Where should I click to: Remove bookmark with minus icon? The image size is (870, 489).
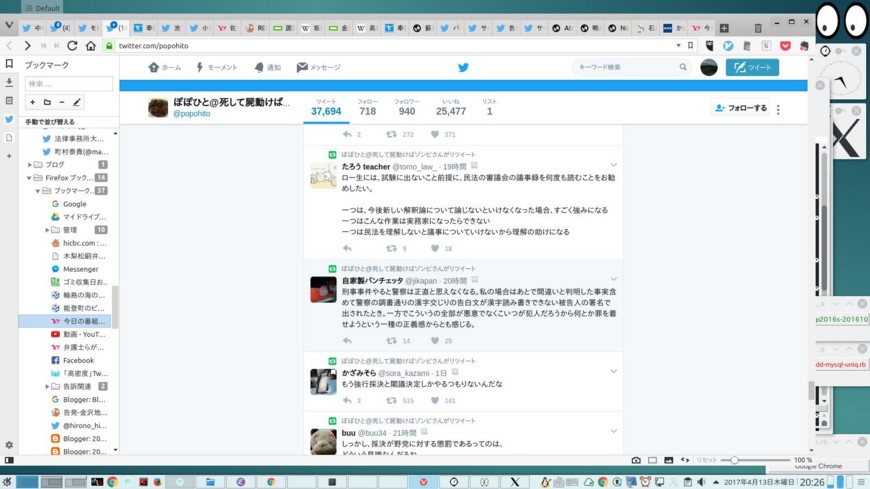click(x=62, y=102)
